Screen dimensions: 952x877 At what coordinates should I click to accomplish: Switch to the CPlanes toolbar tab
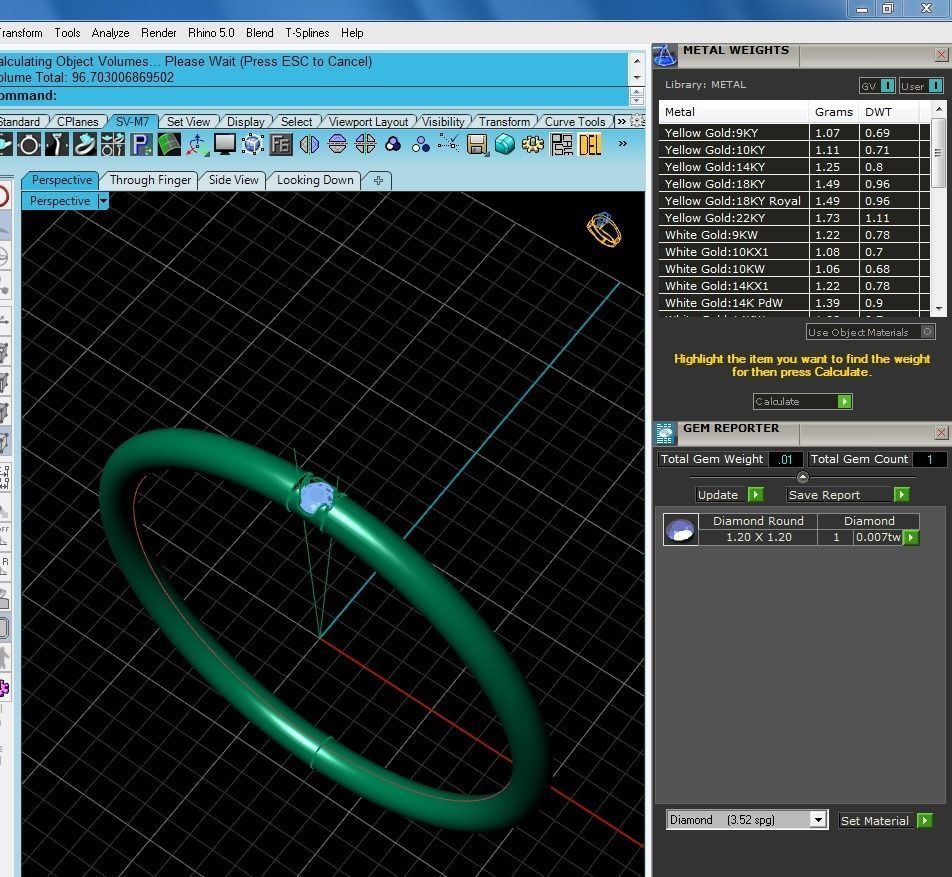click(77, 121)
